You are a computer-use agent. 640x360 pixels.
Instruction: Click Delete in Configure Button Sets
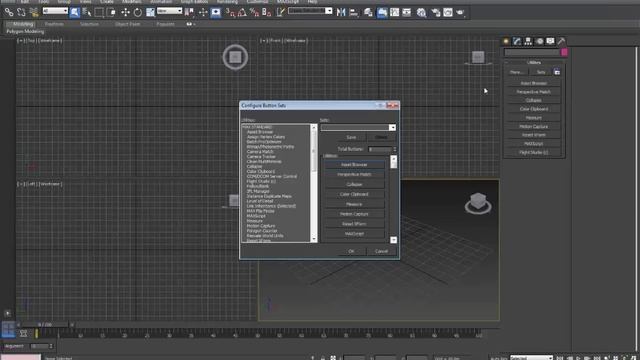point(381,137)
